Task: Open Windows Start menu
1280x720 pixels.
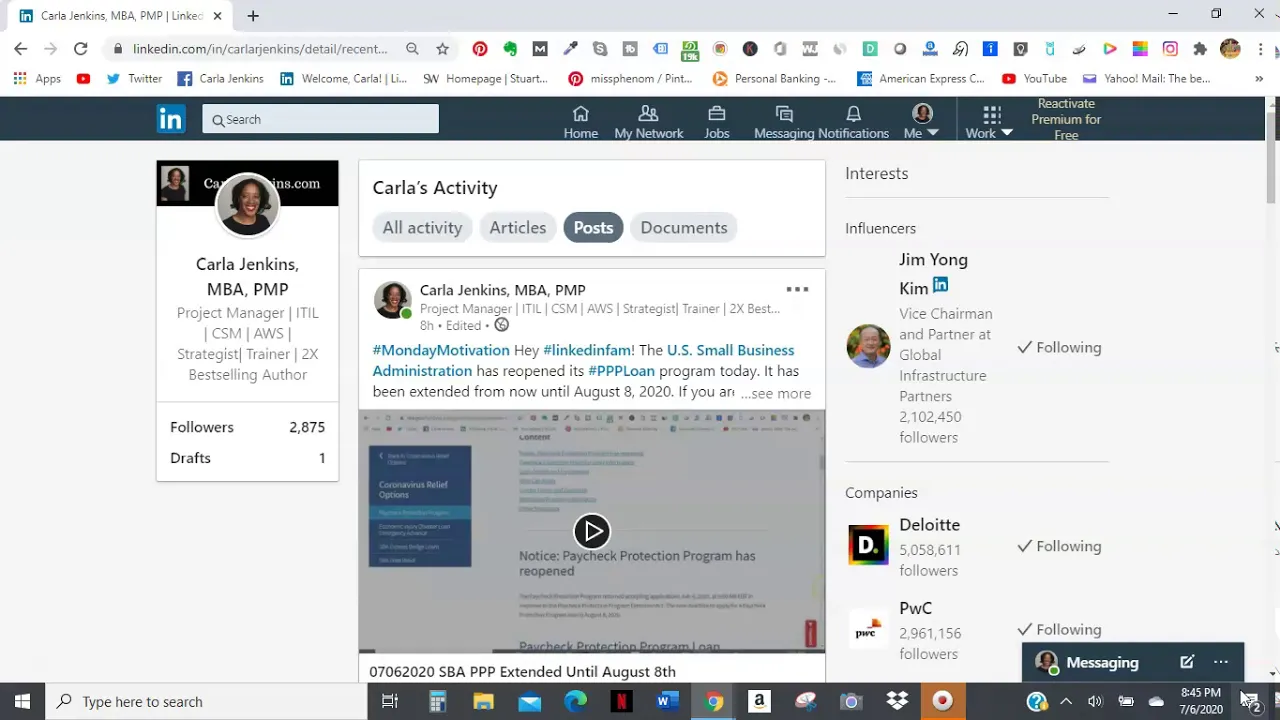Action: coord(22,701)
